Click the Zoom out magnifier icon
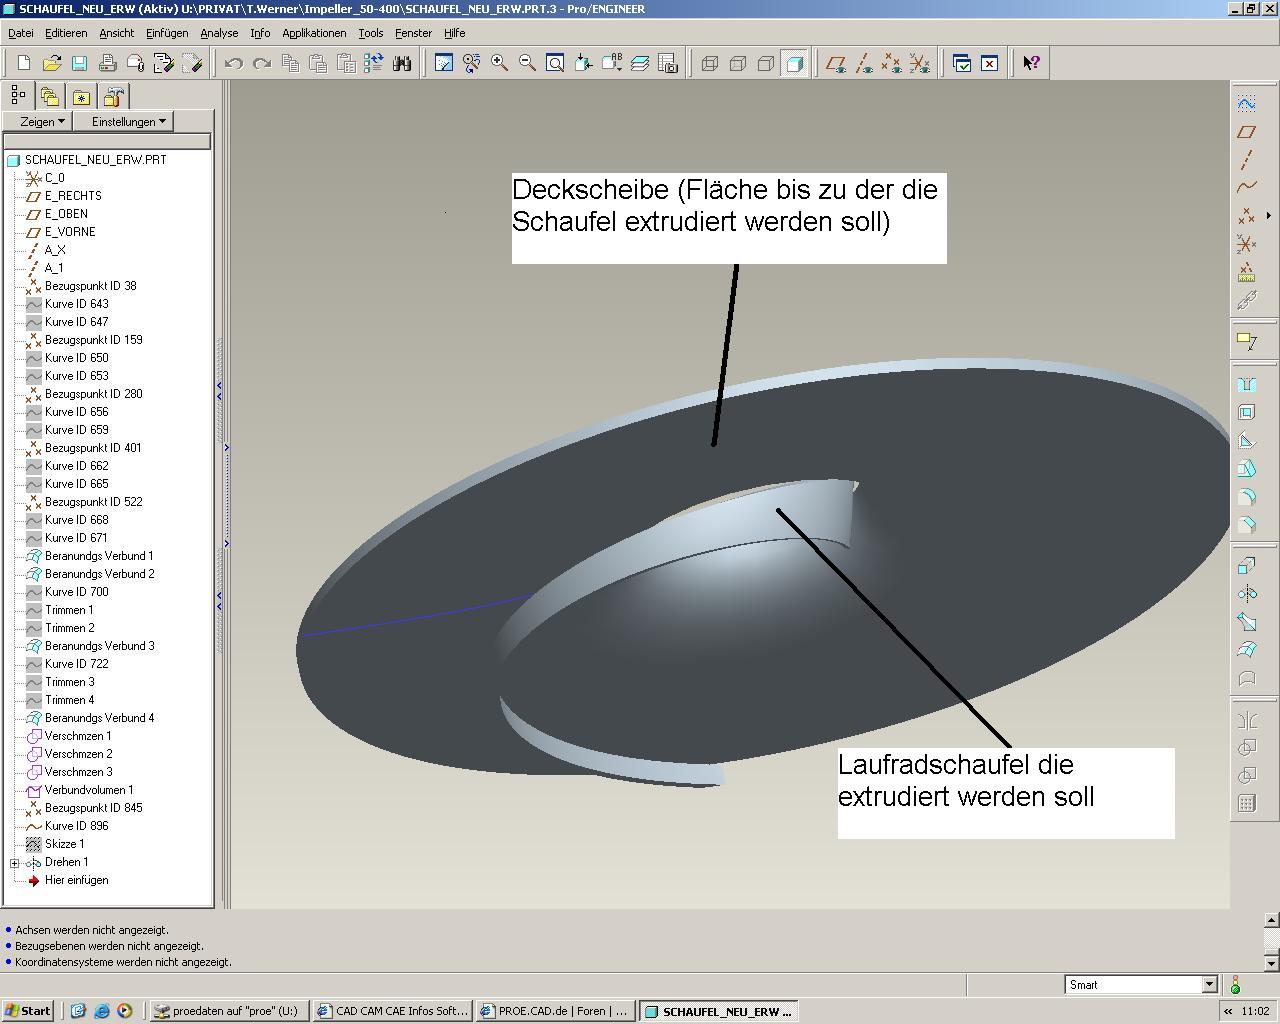1280x1024 pixels. click(x=527, y=63)
